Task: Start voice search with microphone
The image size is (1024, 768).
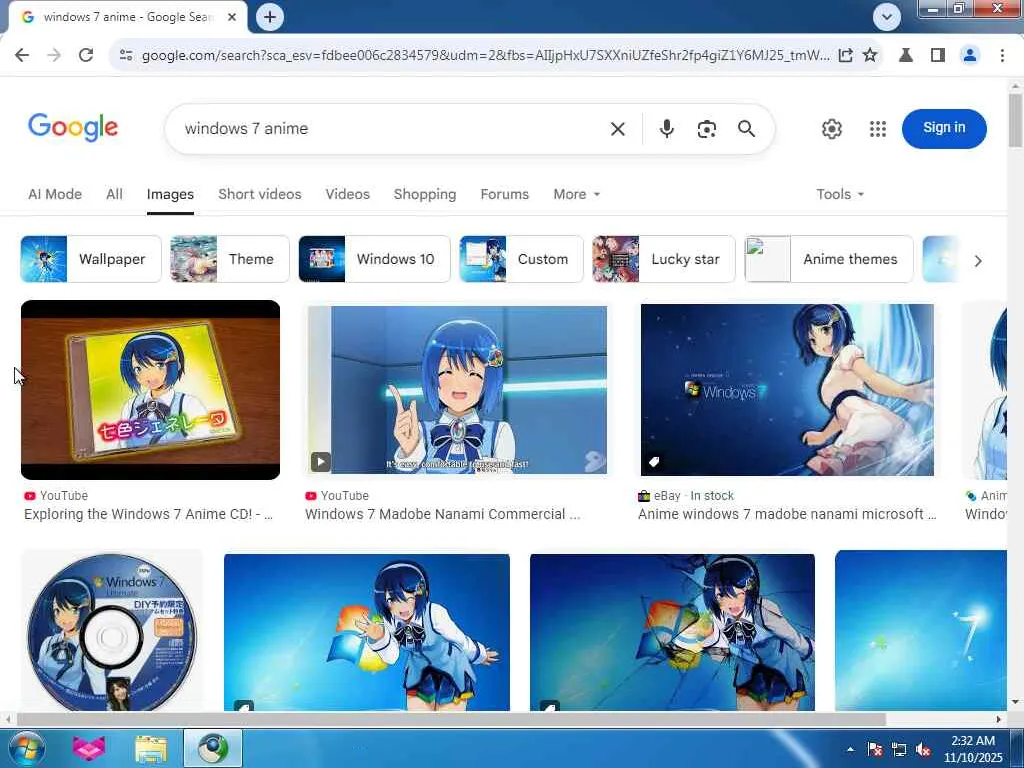Action: [x=667, y=129]
